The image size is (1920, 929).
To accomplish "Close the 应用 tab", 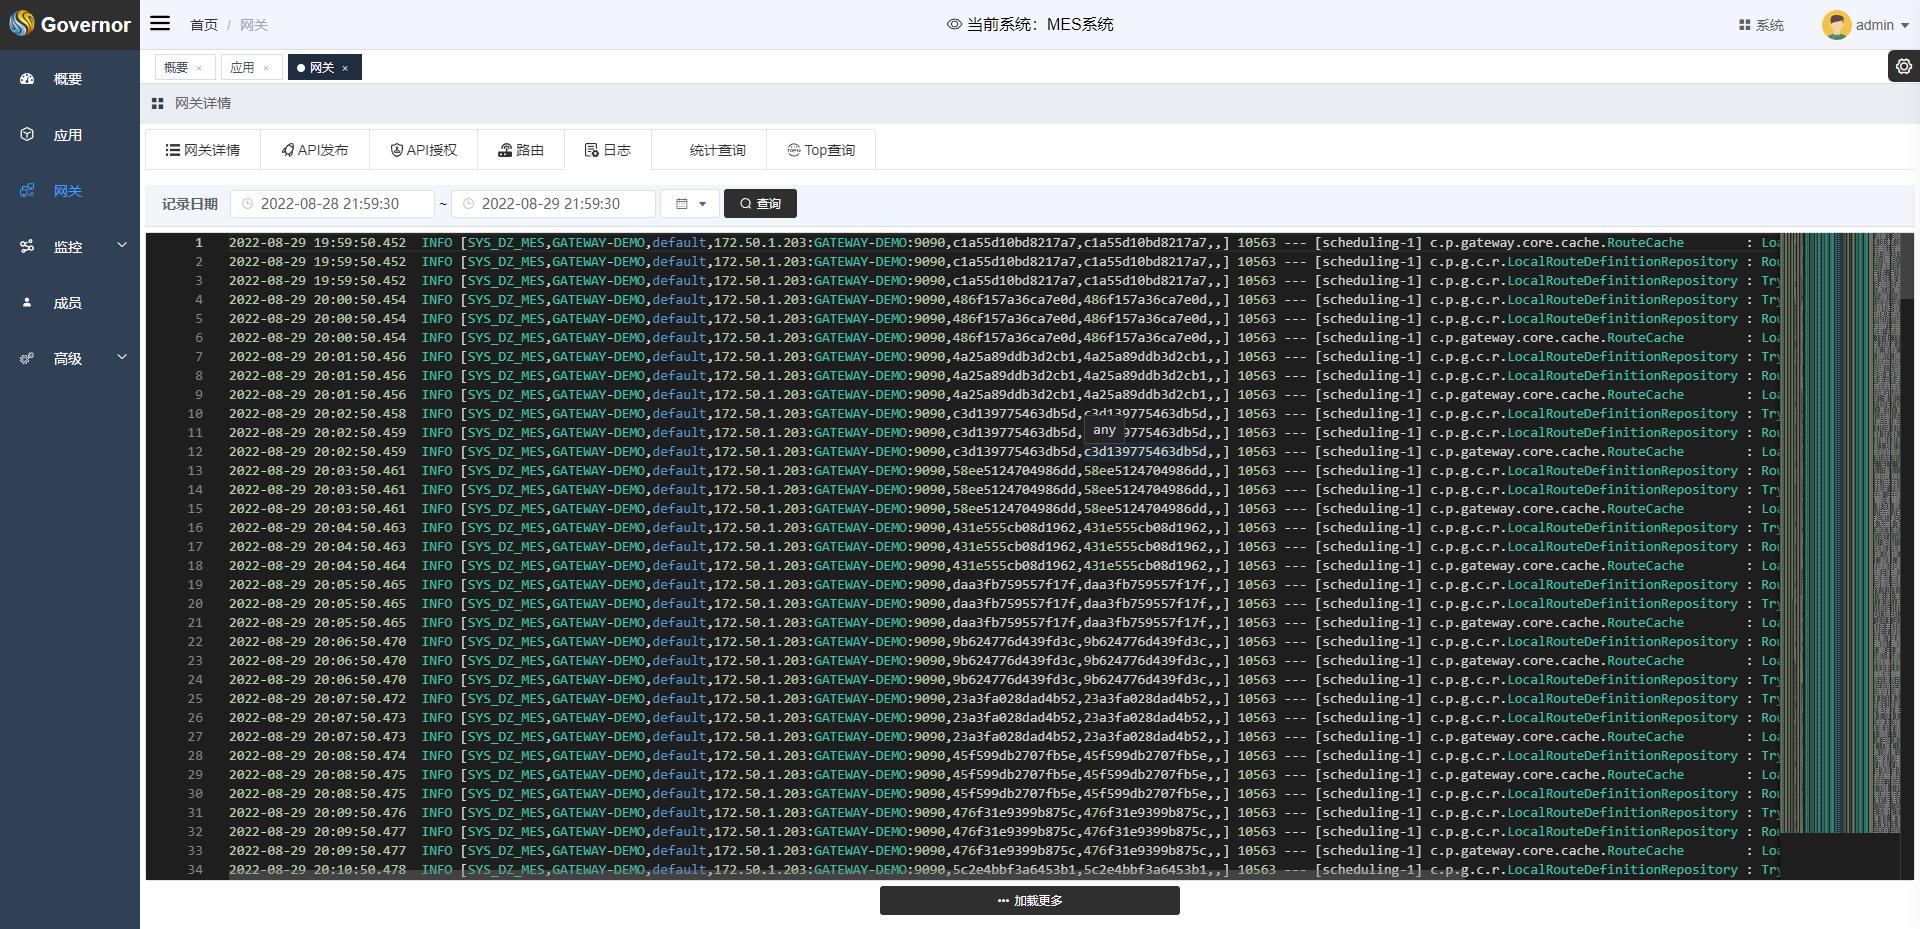I will pyautogui.click(x=266, y=68).
